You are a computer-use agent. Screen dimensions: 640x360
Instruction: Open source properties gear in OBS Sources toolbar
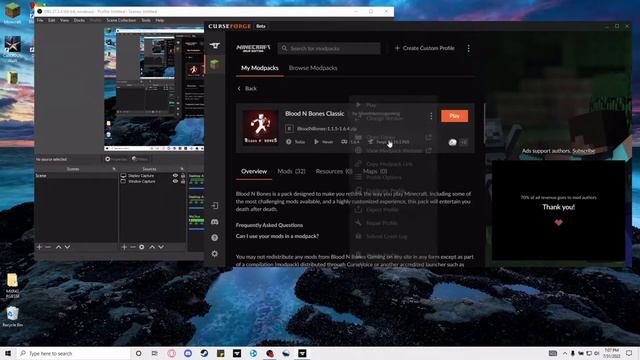pos(142,247)
